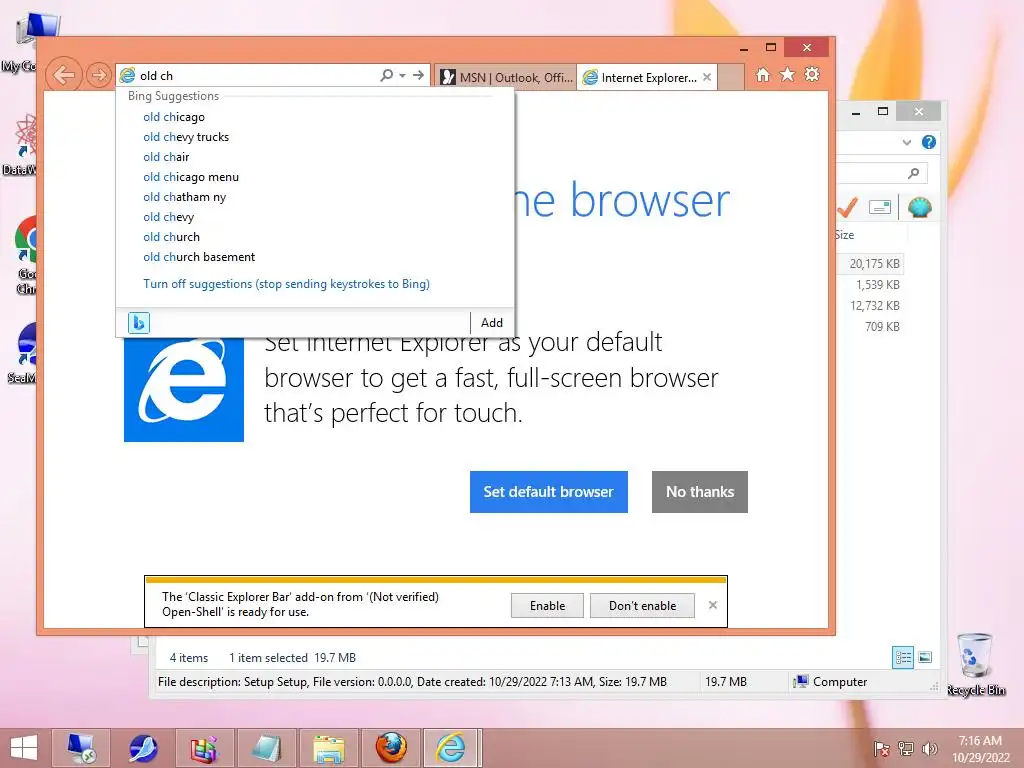Click into the address bar text 'old ch'
This screenshot has width=1024, height=768.
point(157,76)
